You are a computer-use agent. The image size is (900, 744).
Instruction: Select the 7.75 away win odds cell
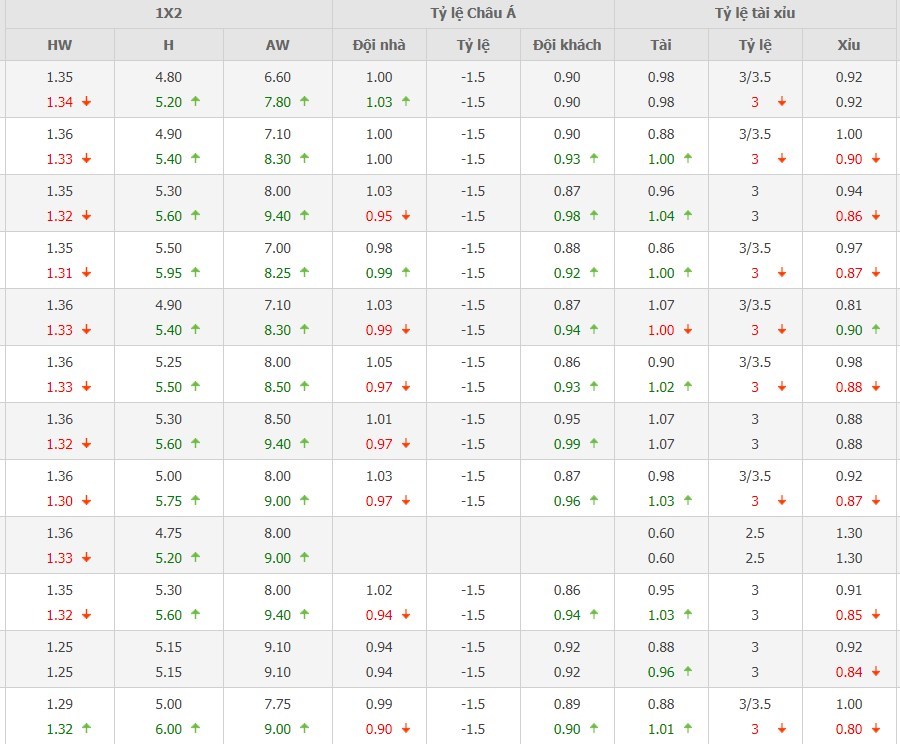coord(277,704)
